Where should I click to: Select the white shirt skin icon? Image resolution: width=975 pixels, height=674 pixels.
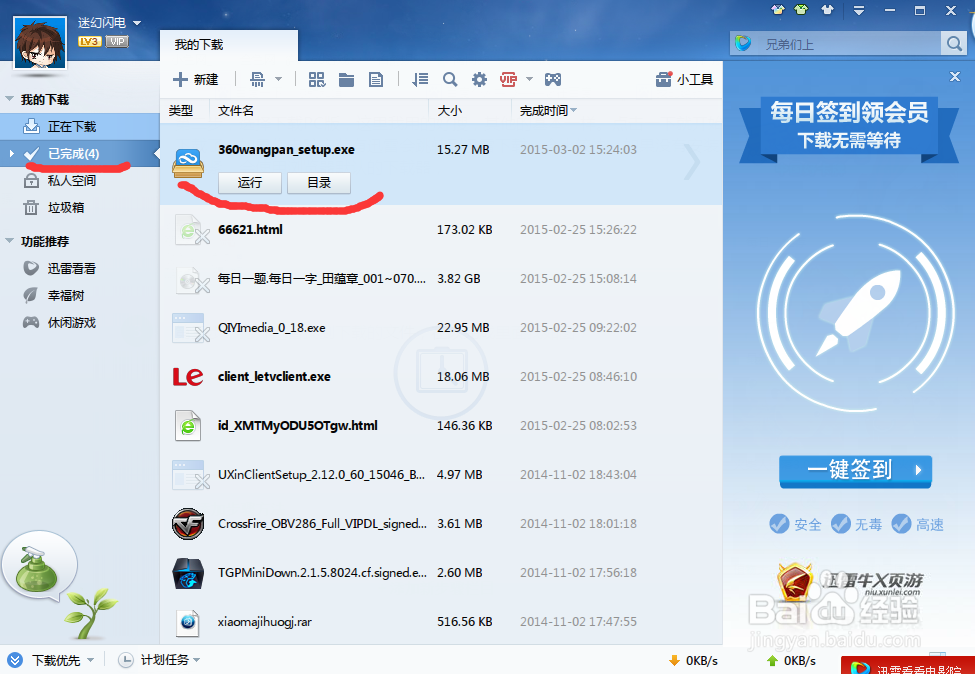827,10
